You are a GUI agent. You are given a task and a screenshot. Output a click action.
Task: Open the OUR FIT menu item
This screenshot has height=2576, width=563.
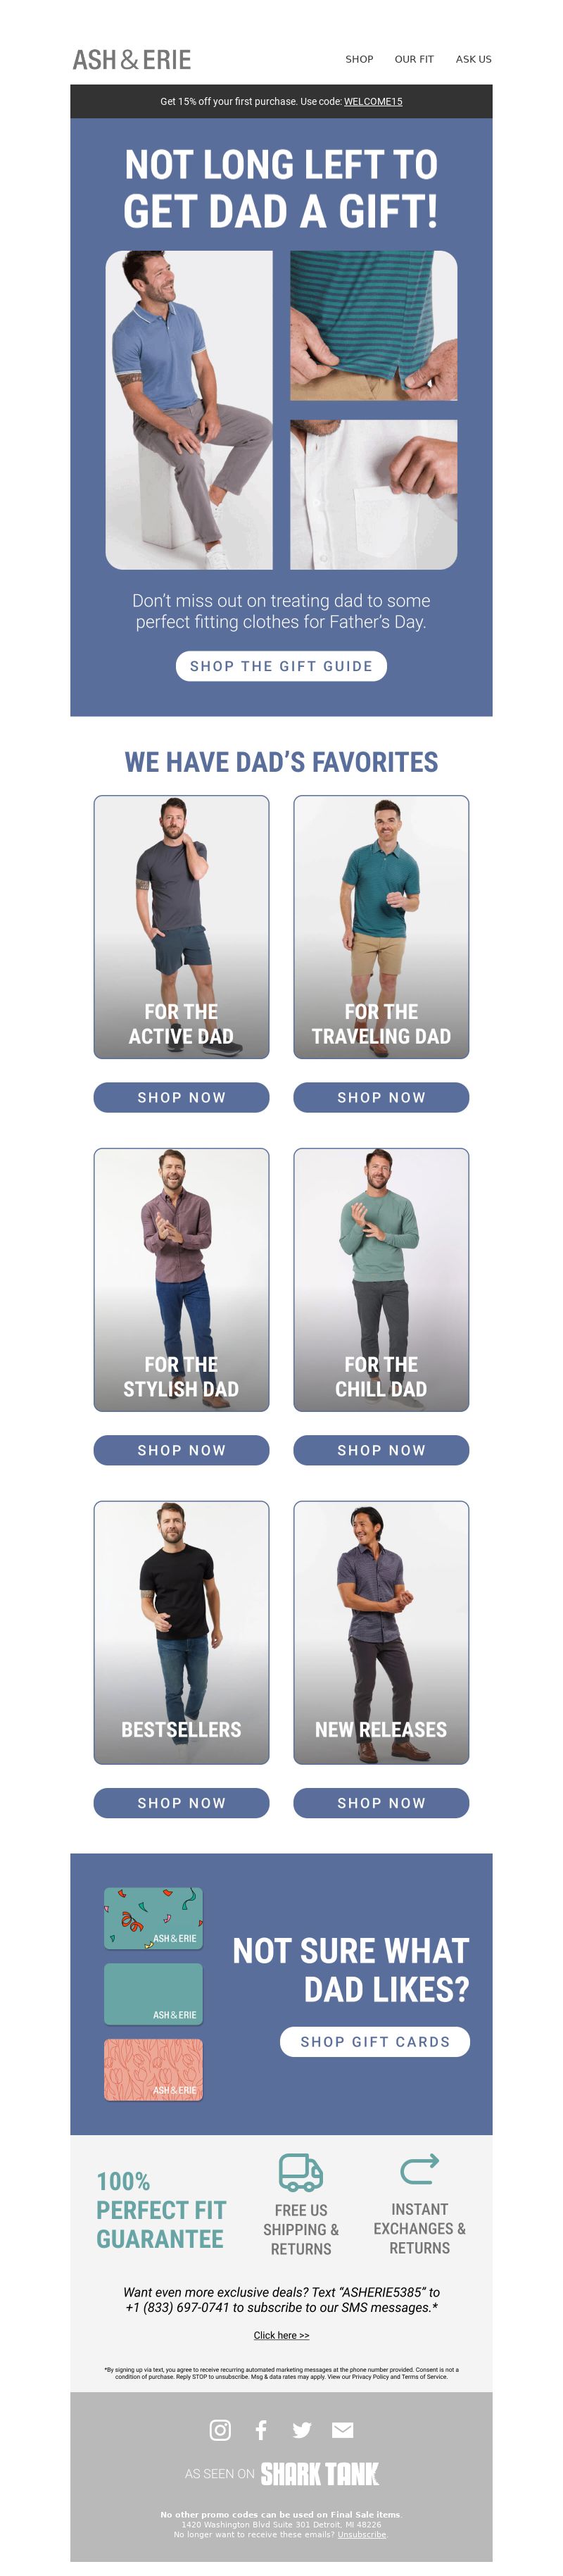click(414, 59)
